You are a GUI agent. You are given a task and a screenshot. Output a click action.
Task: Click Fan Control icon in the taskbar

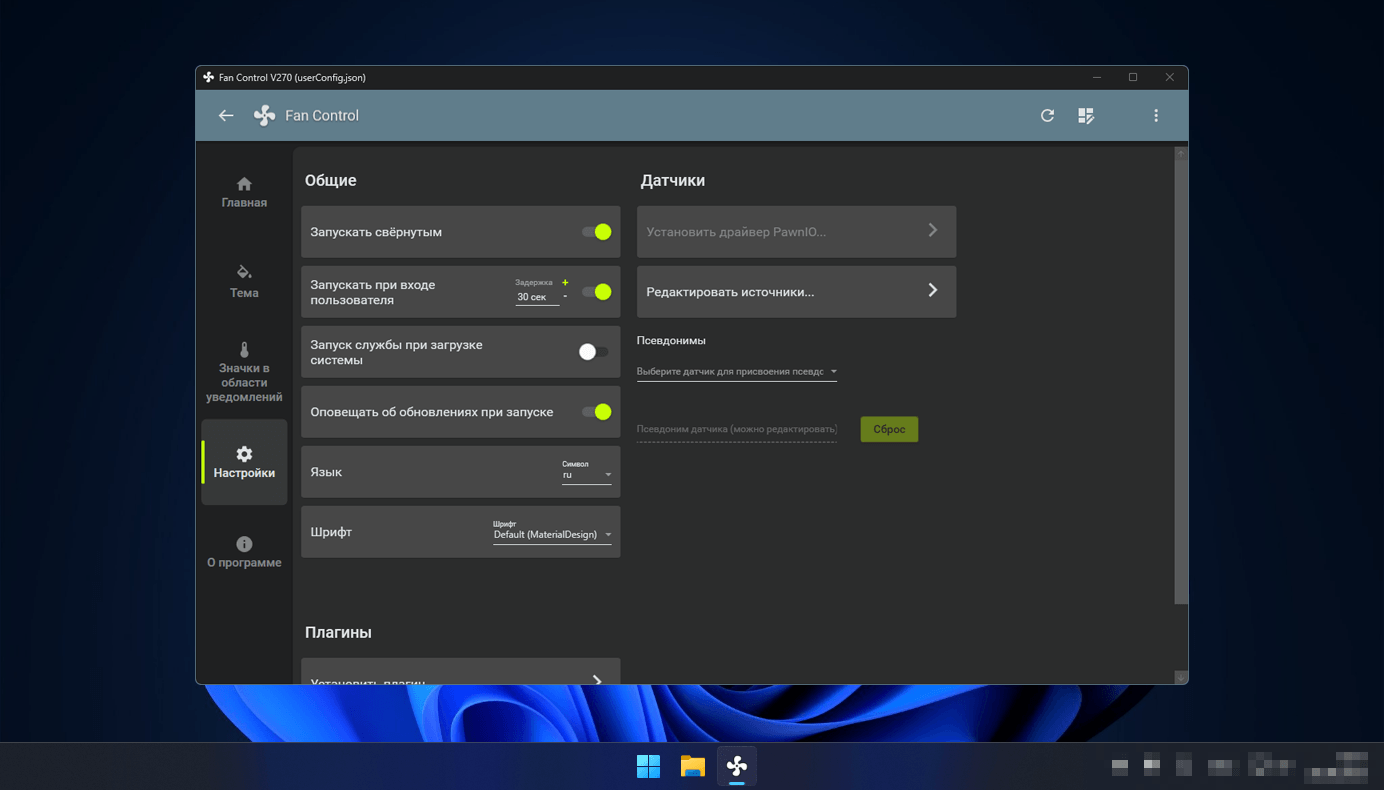click(737, 766)
